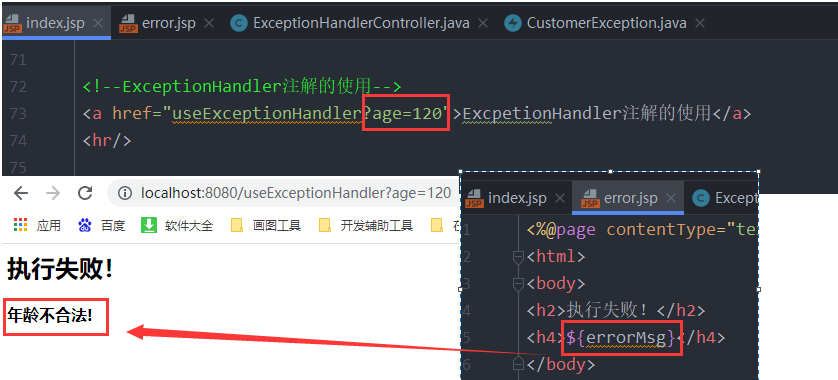
Task: Click <%@page contentType line in error.jsp
Action: point(641,230)
